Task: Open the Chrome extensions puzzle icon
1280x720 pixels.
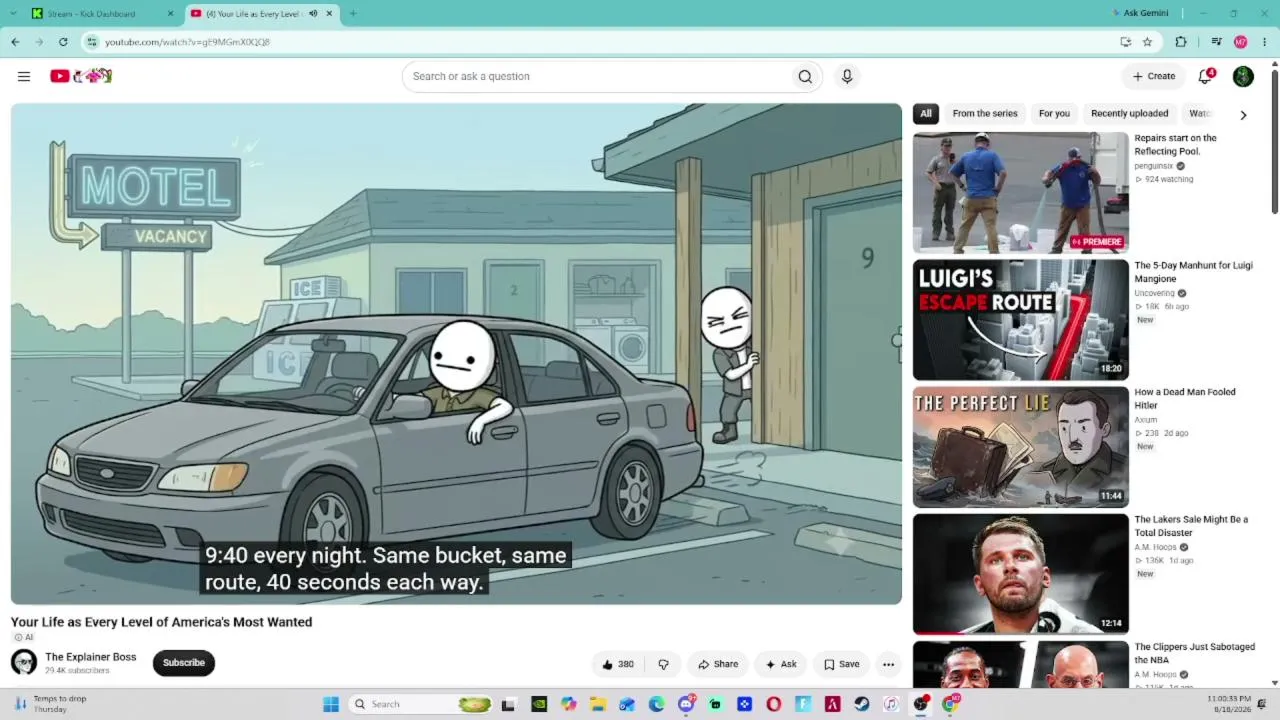Action: click(1181, 42)
